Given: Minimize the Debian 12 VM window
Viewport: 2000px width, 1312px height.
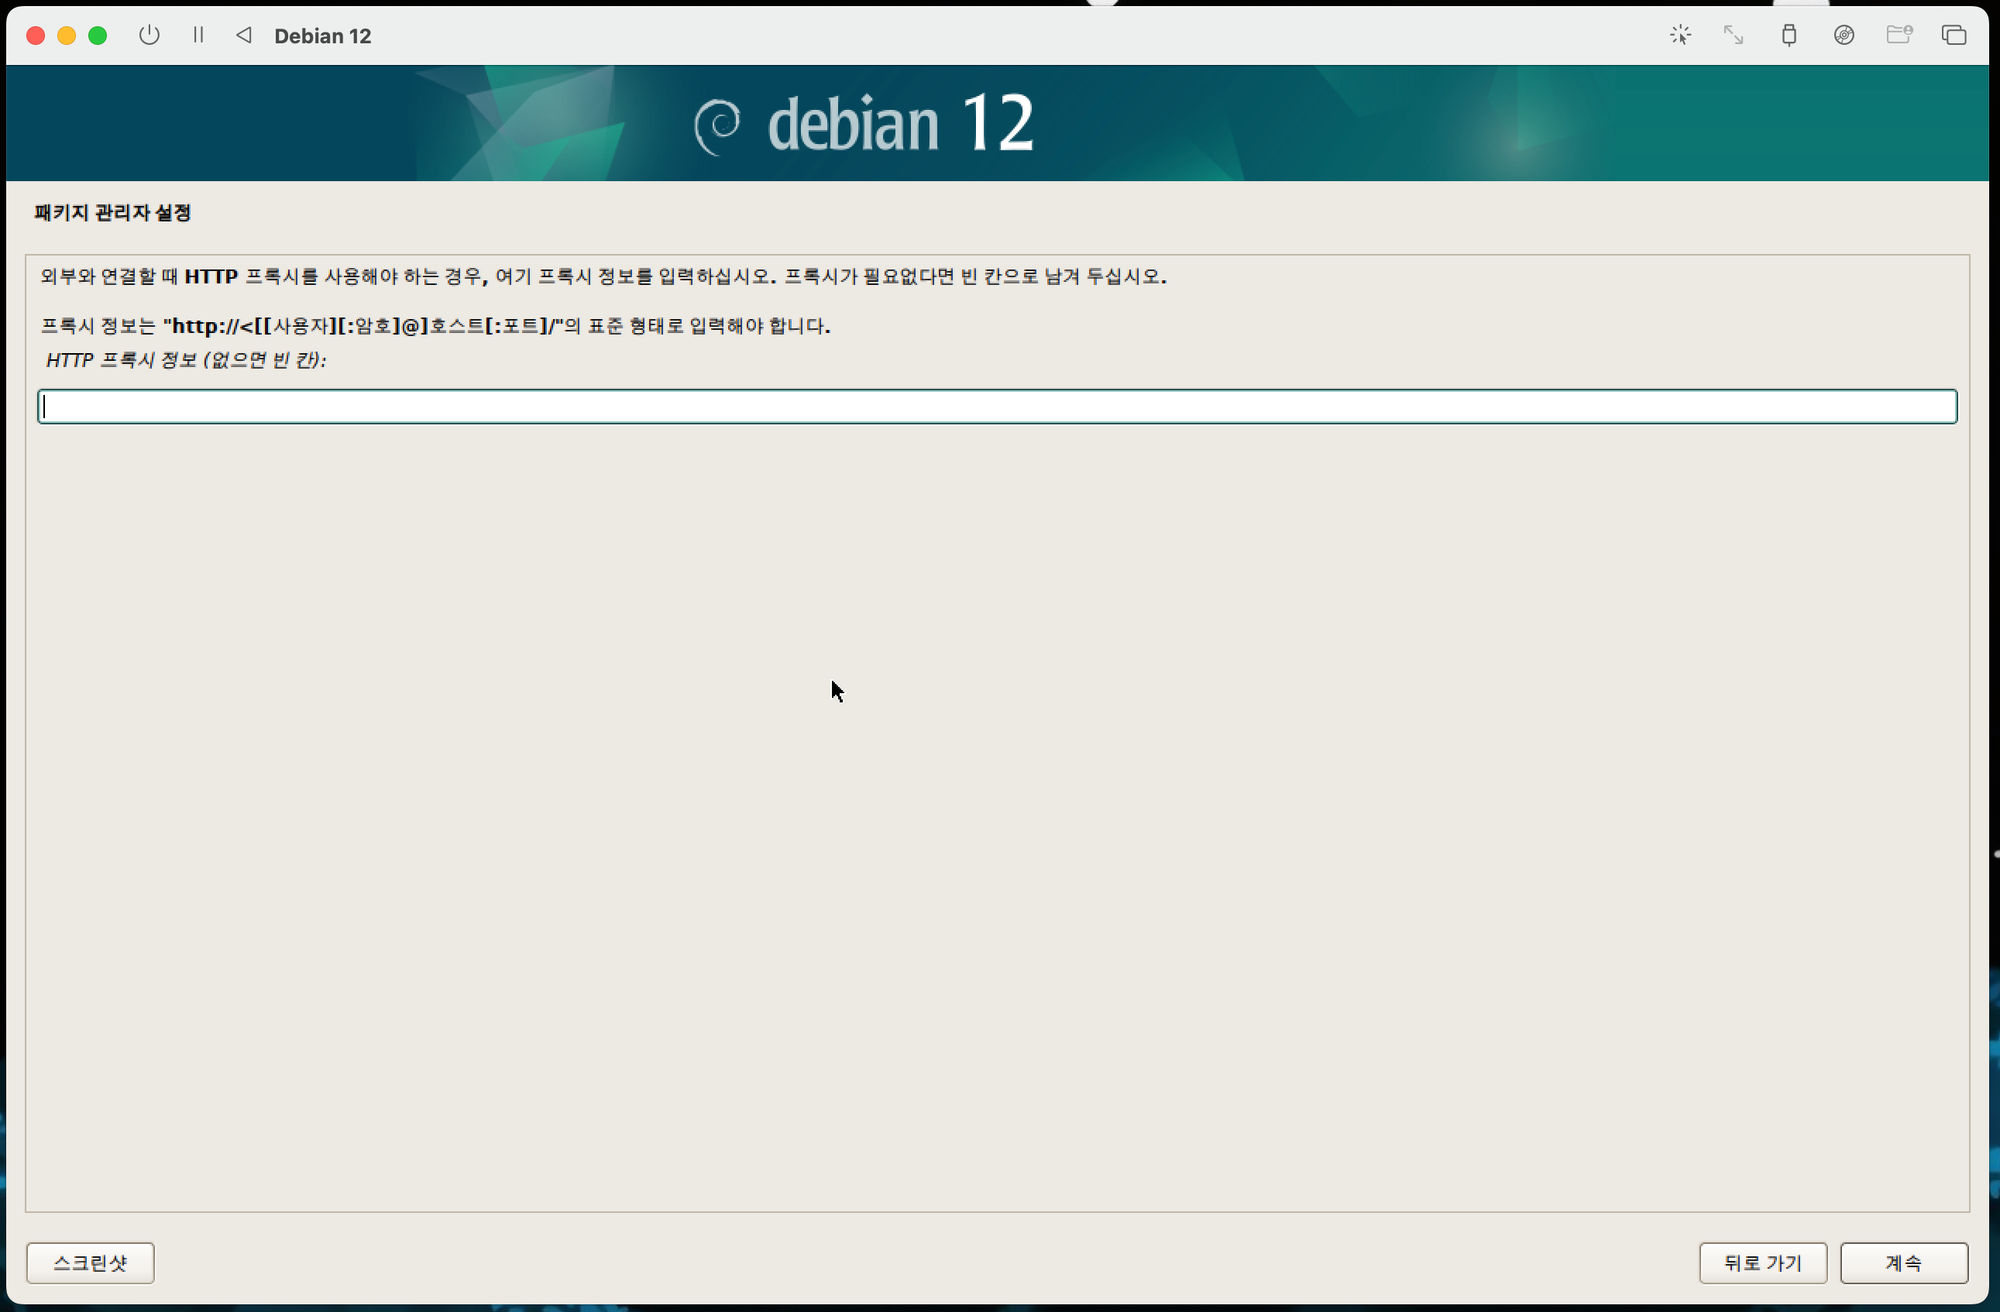Looking at the screenshot, I should (67, 35).
